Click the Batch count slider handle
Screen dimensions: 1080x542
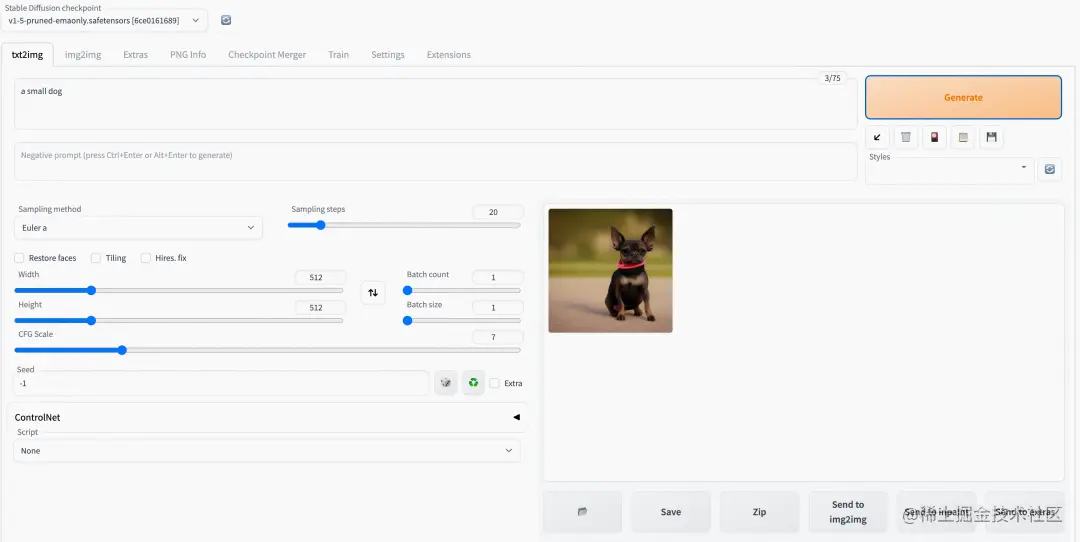tap(407, 290)
